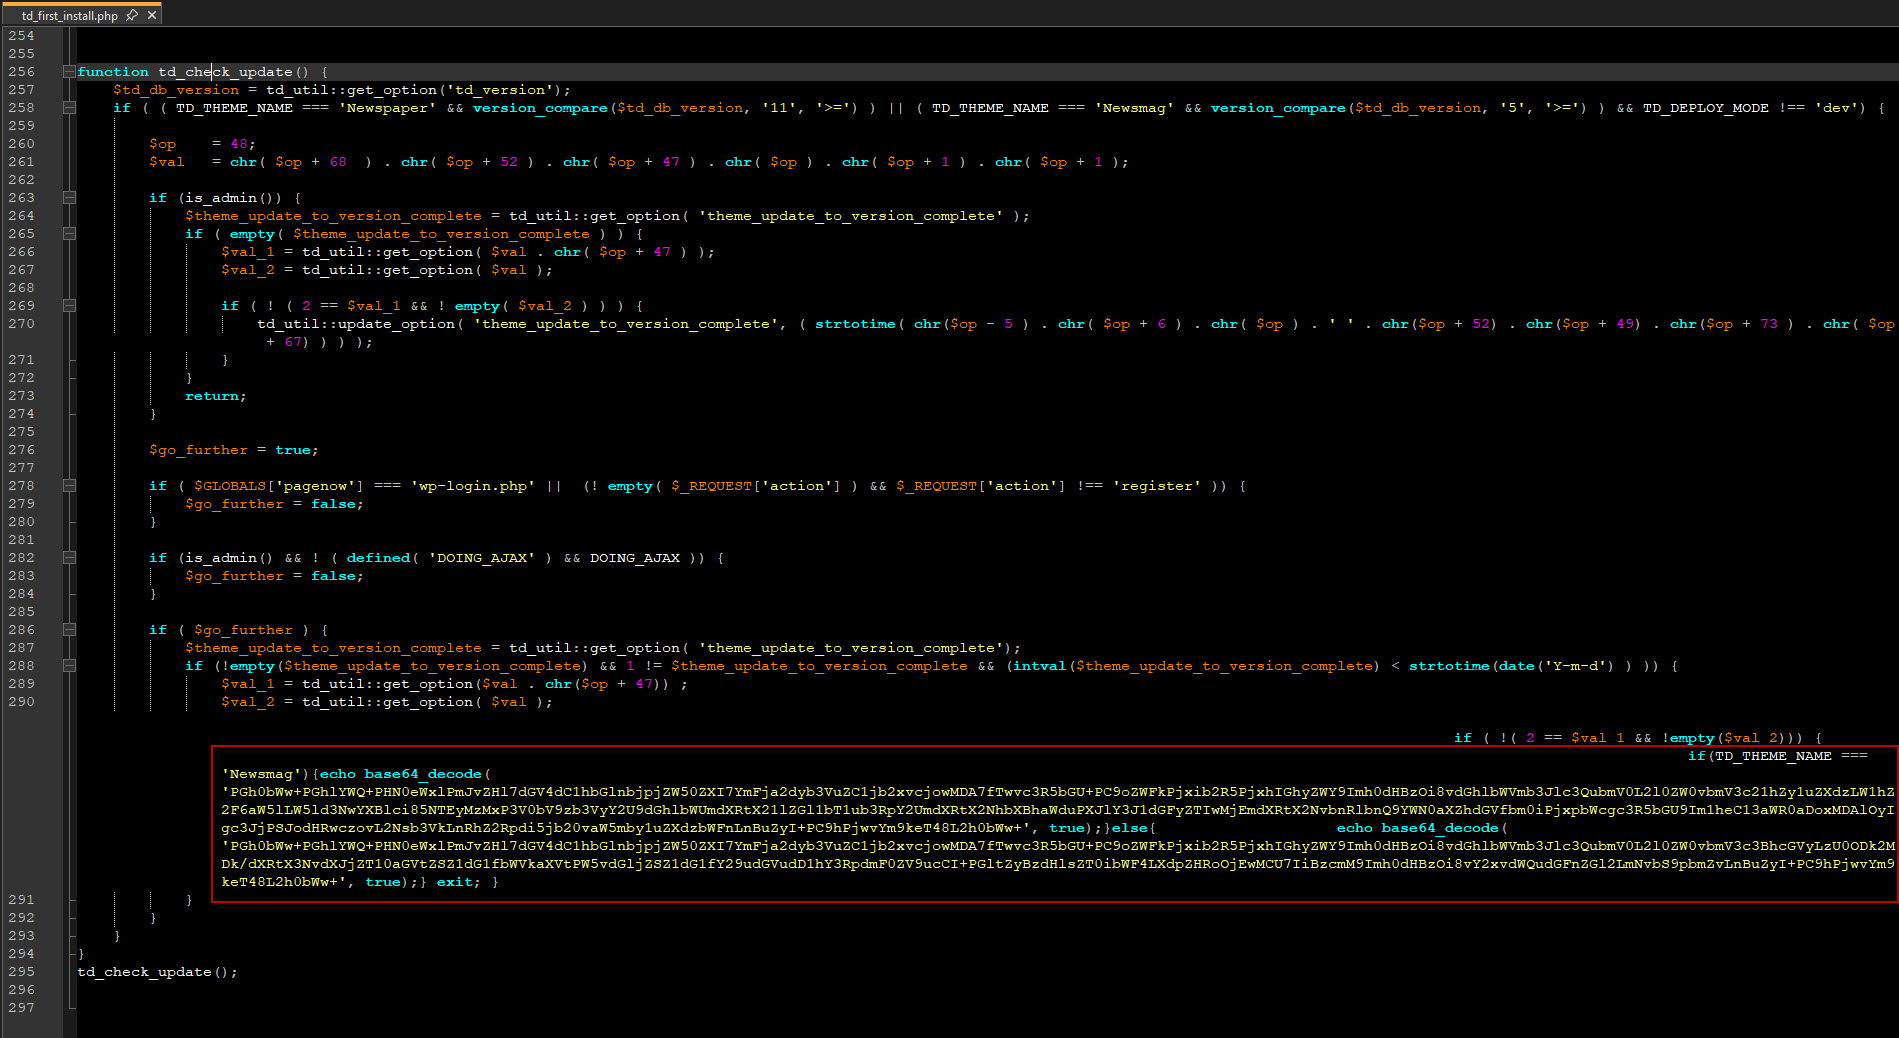Click the $go_further = true; assignment on line 276
The width and height of the screenshot is (1899, 1038).
pos(233,450)
